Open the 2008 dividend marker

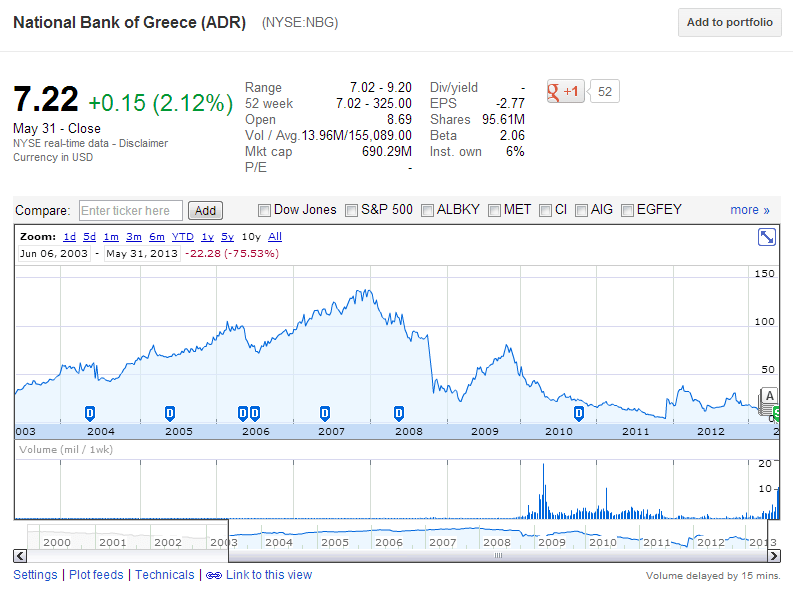(399, 414)
